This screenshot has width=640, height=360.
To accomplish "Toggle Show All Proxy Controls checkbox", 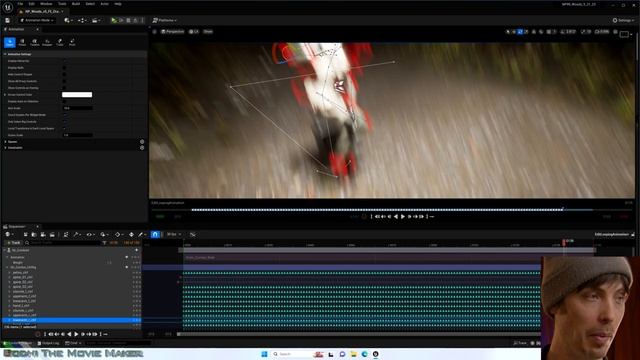I will tap(64, 81).
